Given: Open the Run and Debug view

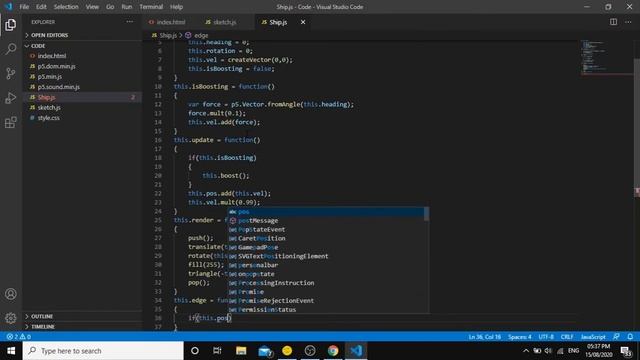Looking at the screenshot, I should [11, 98].
